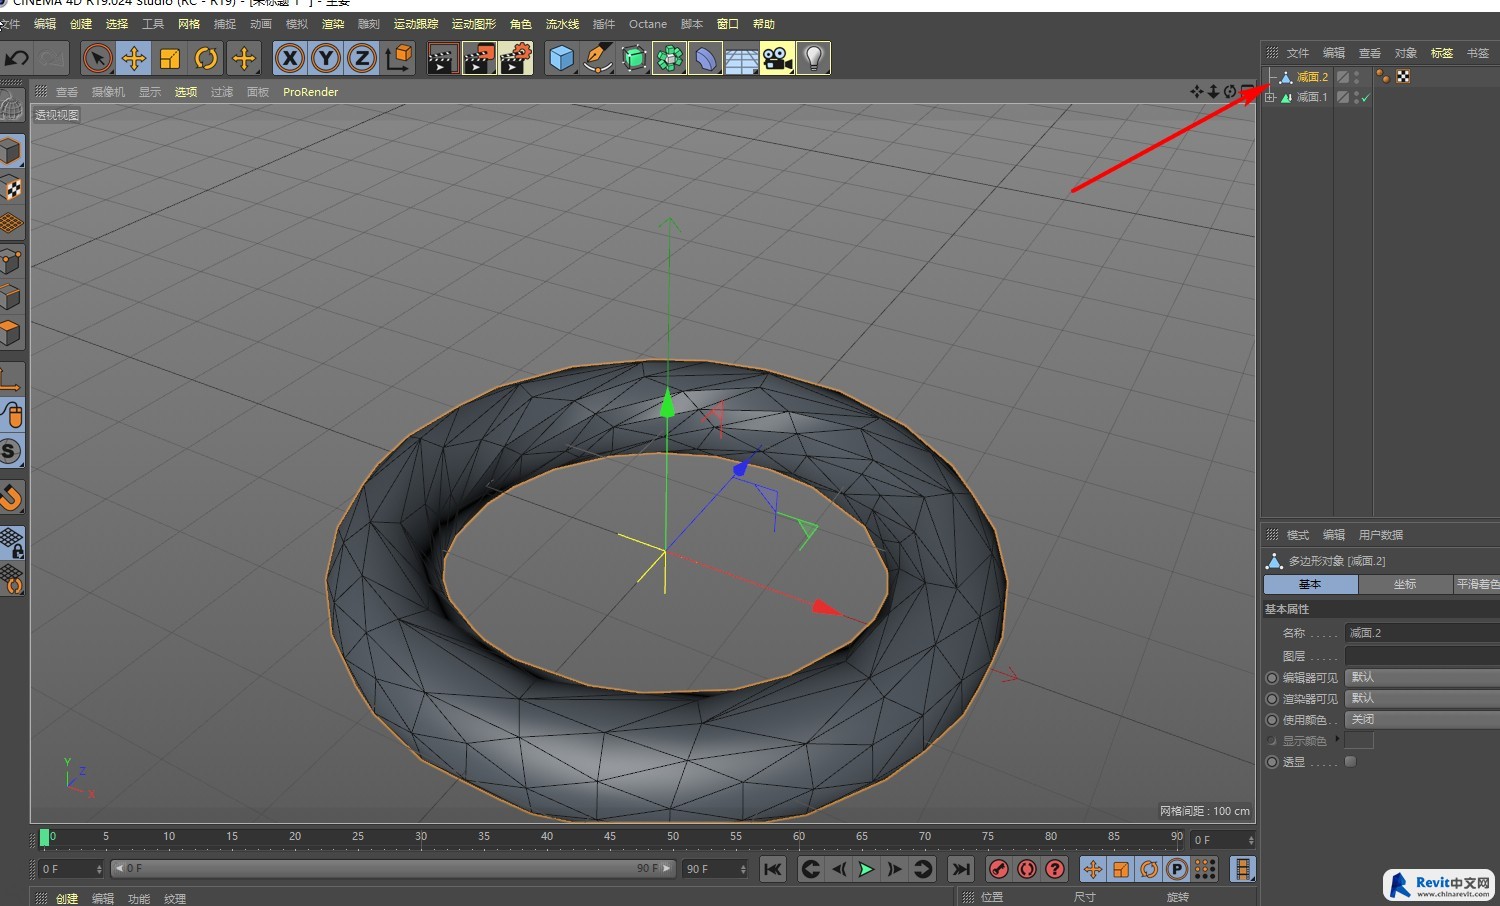The image size is (1500, 906).
Task: Select the 减面.2 object in object manager
Action: pos(1312,77)
